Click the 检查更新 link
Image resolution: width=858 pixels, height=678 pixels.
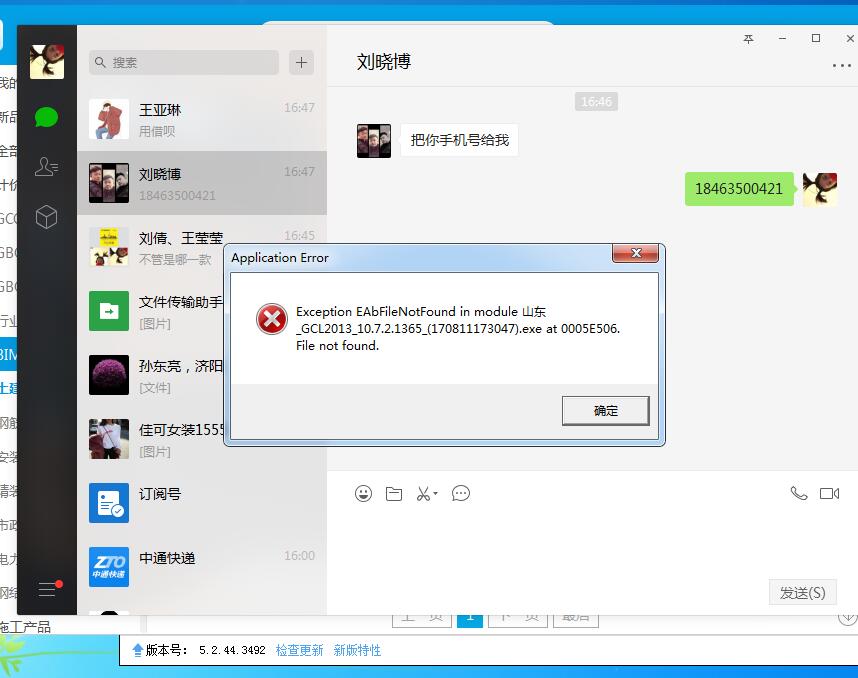tap(299, 650)
